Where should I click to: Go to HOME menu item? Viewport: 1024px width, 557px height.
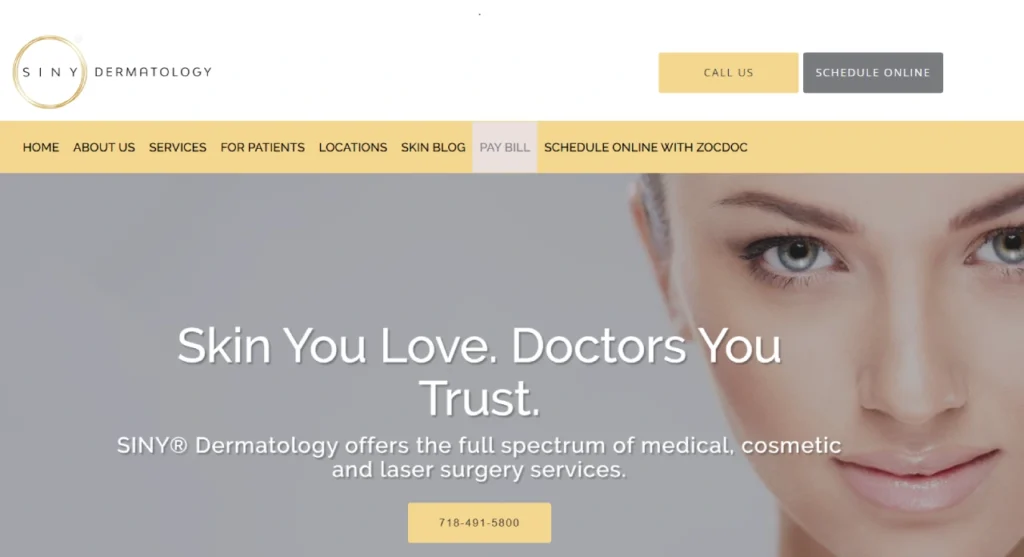[40, 148]
